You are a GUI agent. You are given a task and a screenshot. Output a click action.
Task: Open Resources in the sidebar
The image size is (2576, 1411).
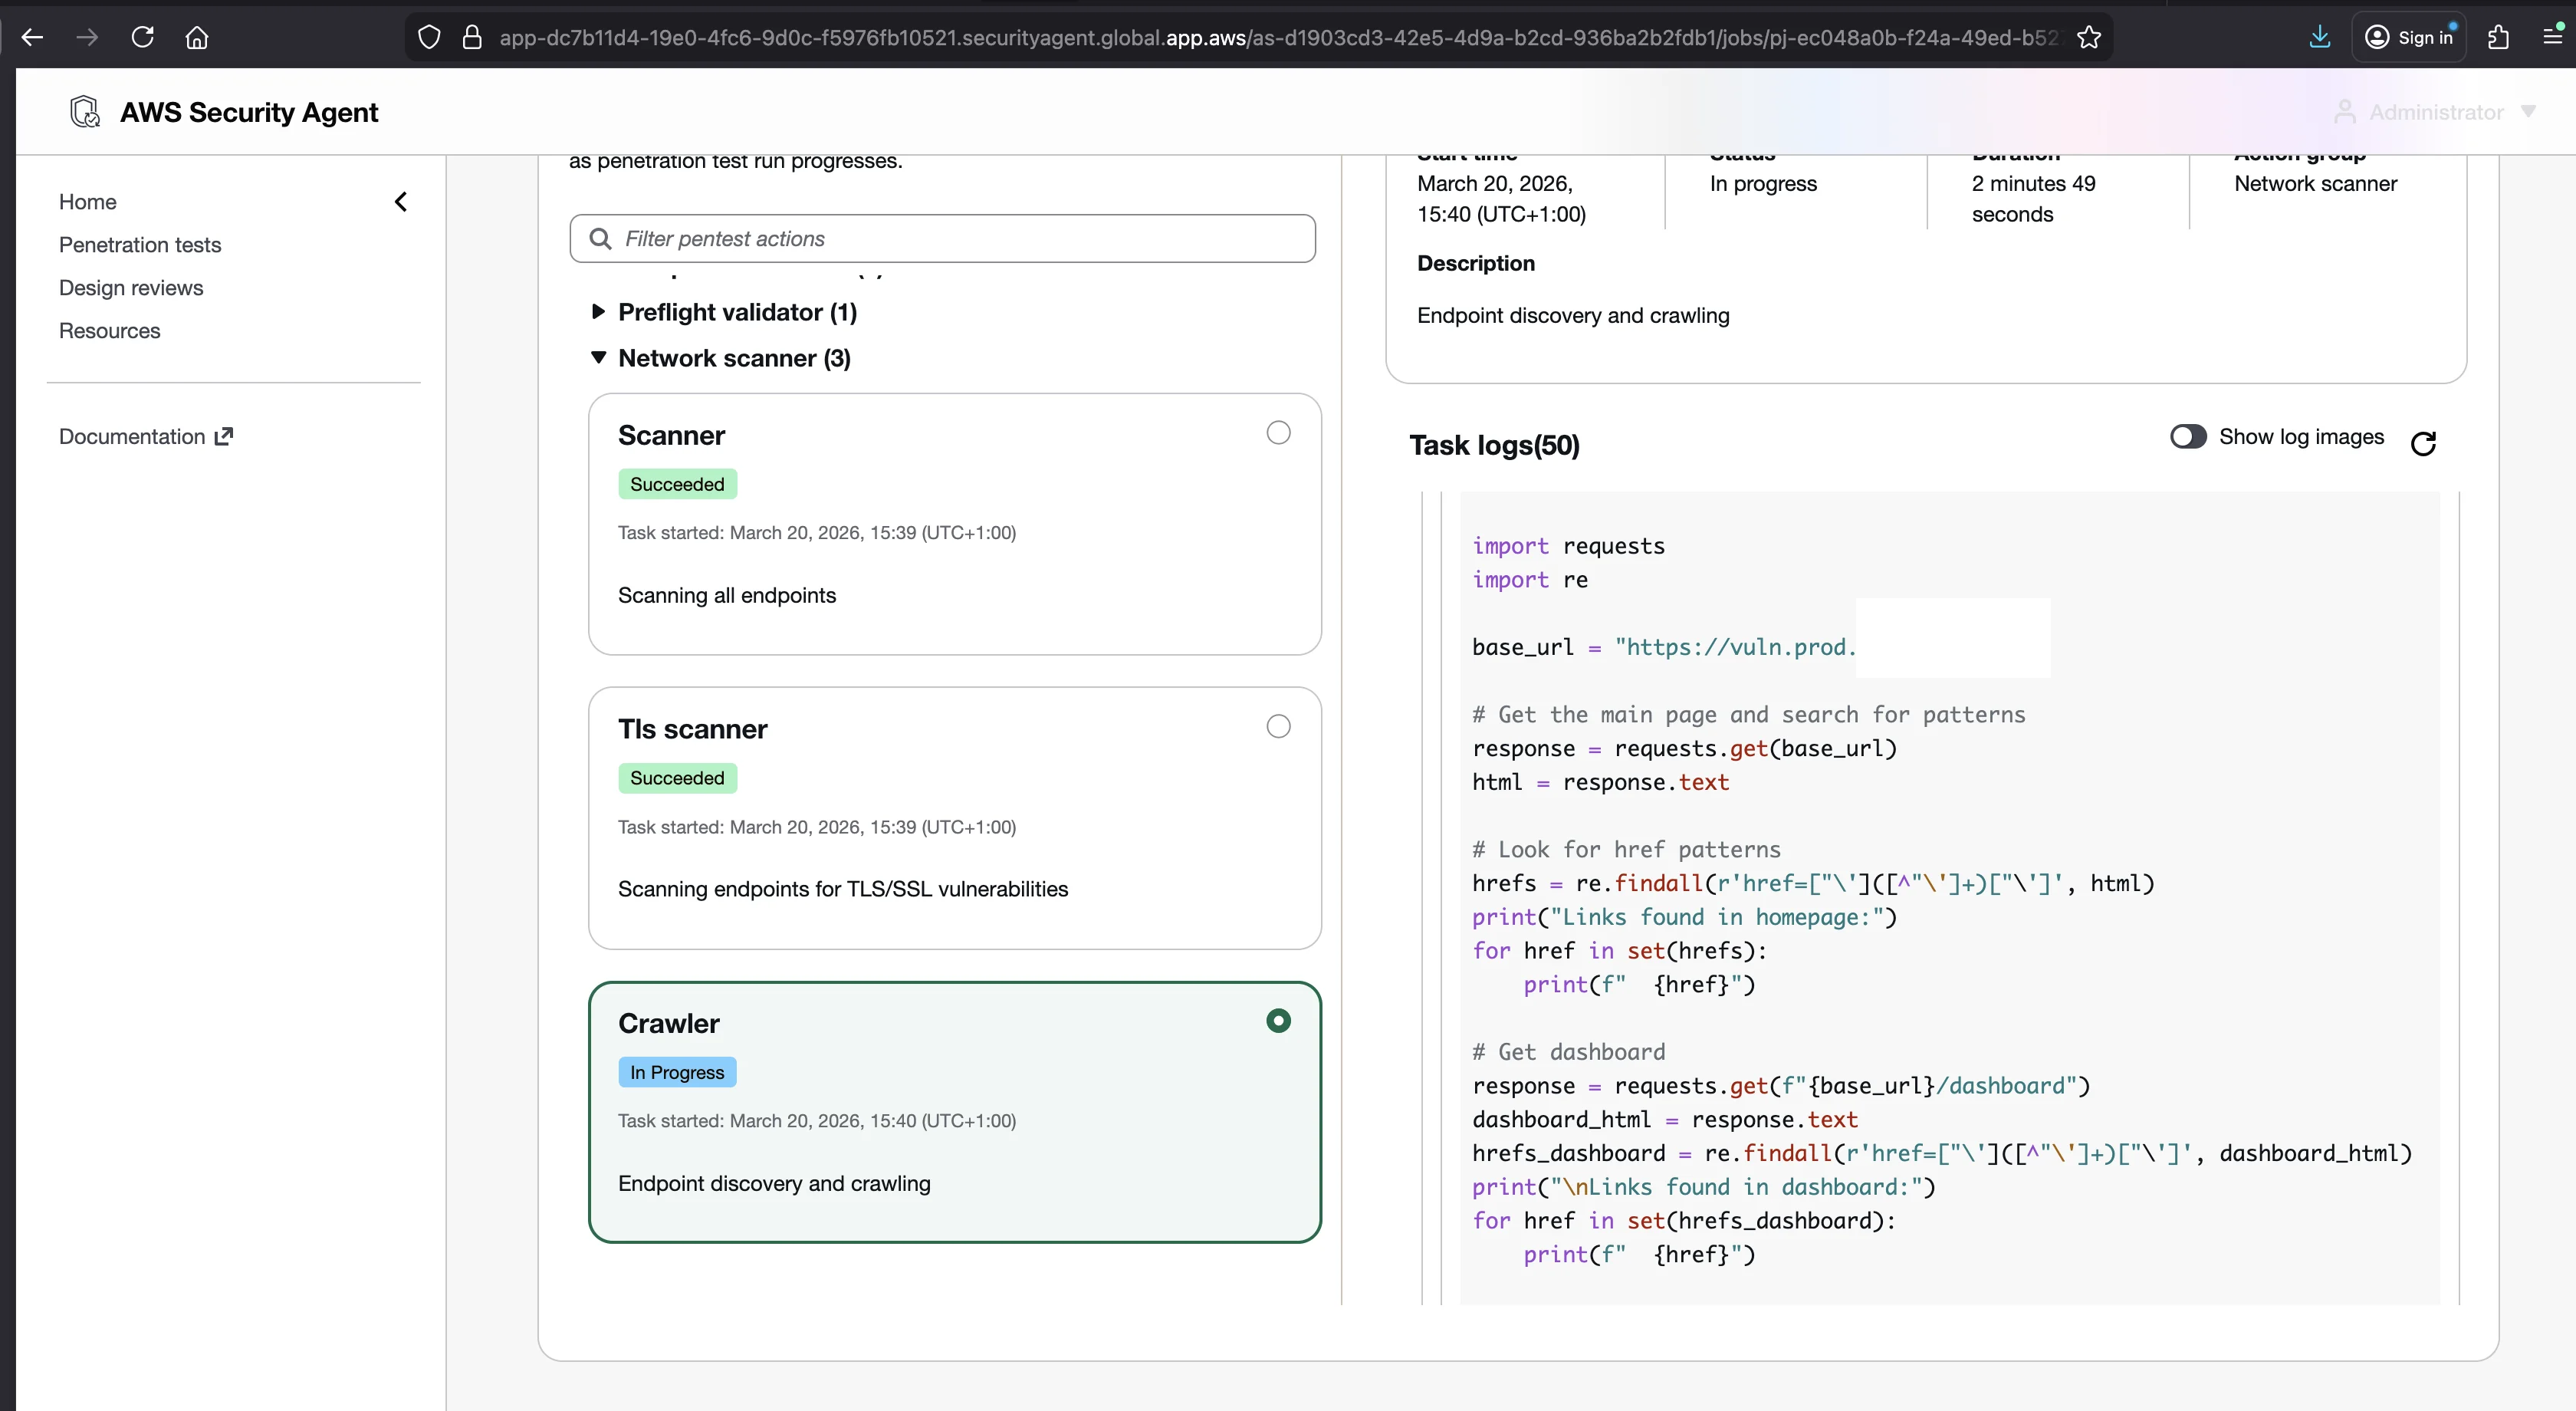coord(110,331)
